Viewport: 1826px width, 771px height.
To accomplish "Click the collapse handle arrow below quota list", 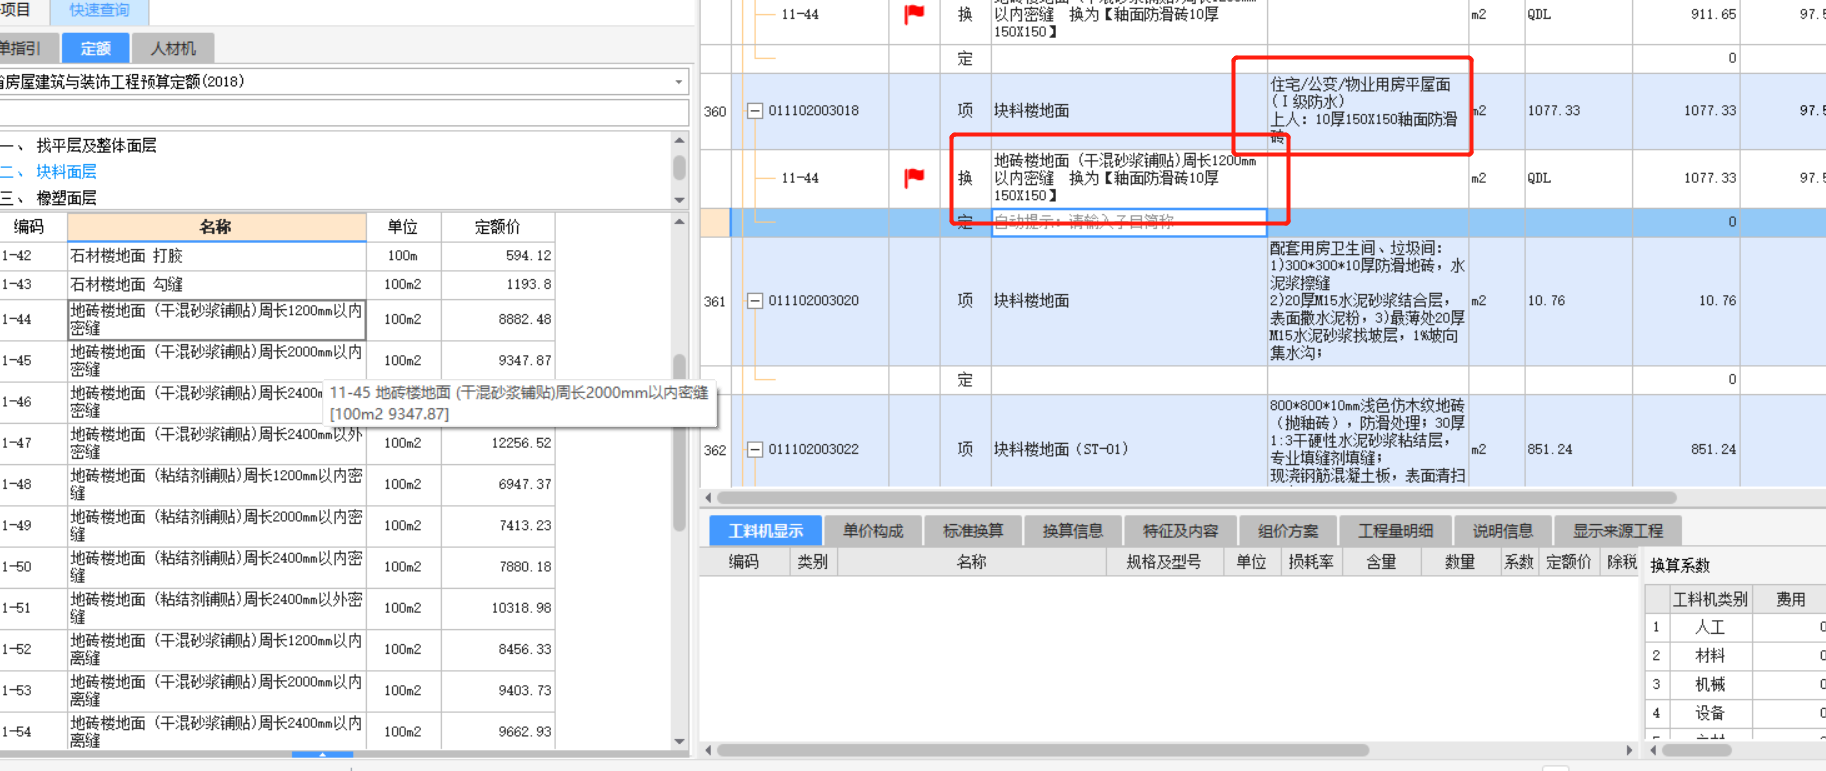I will pos(322,755).
